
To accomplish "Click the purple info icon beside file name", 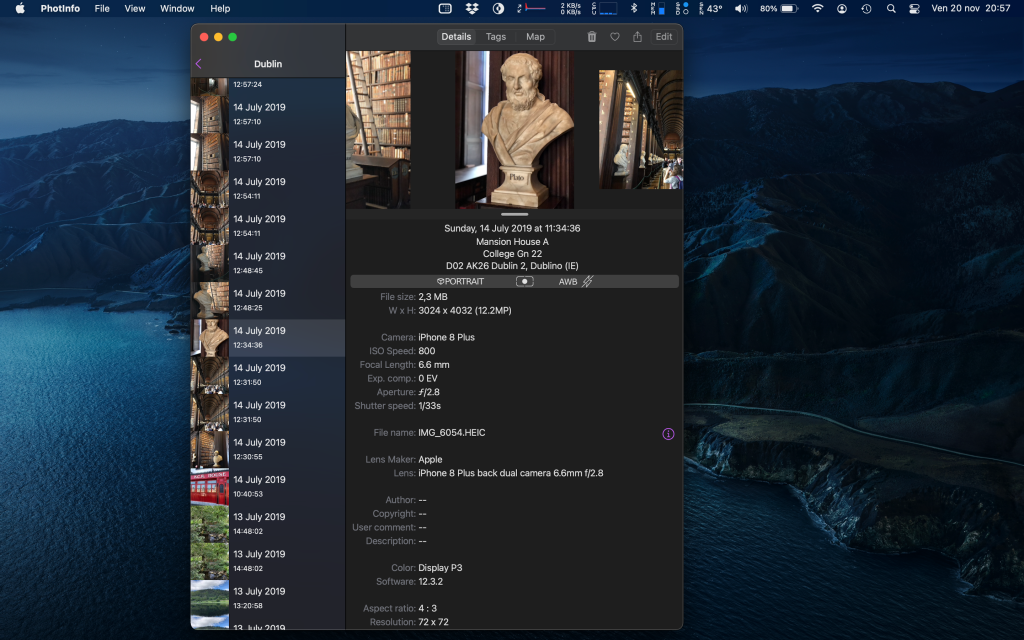I will [x=668, y=433].
